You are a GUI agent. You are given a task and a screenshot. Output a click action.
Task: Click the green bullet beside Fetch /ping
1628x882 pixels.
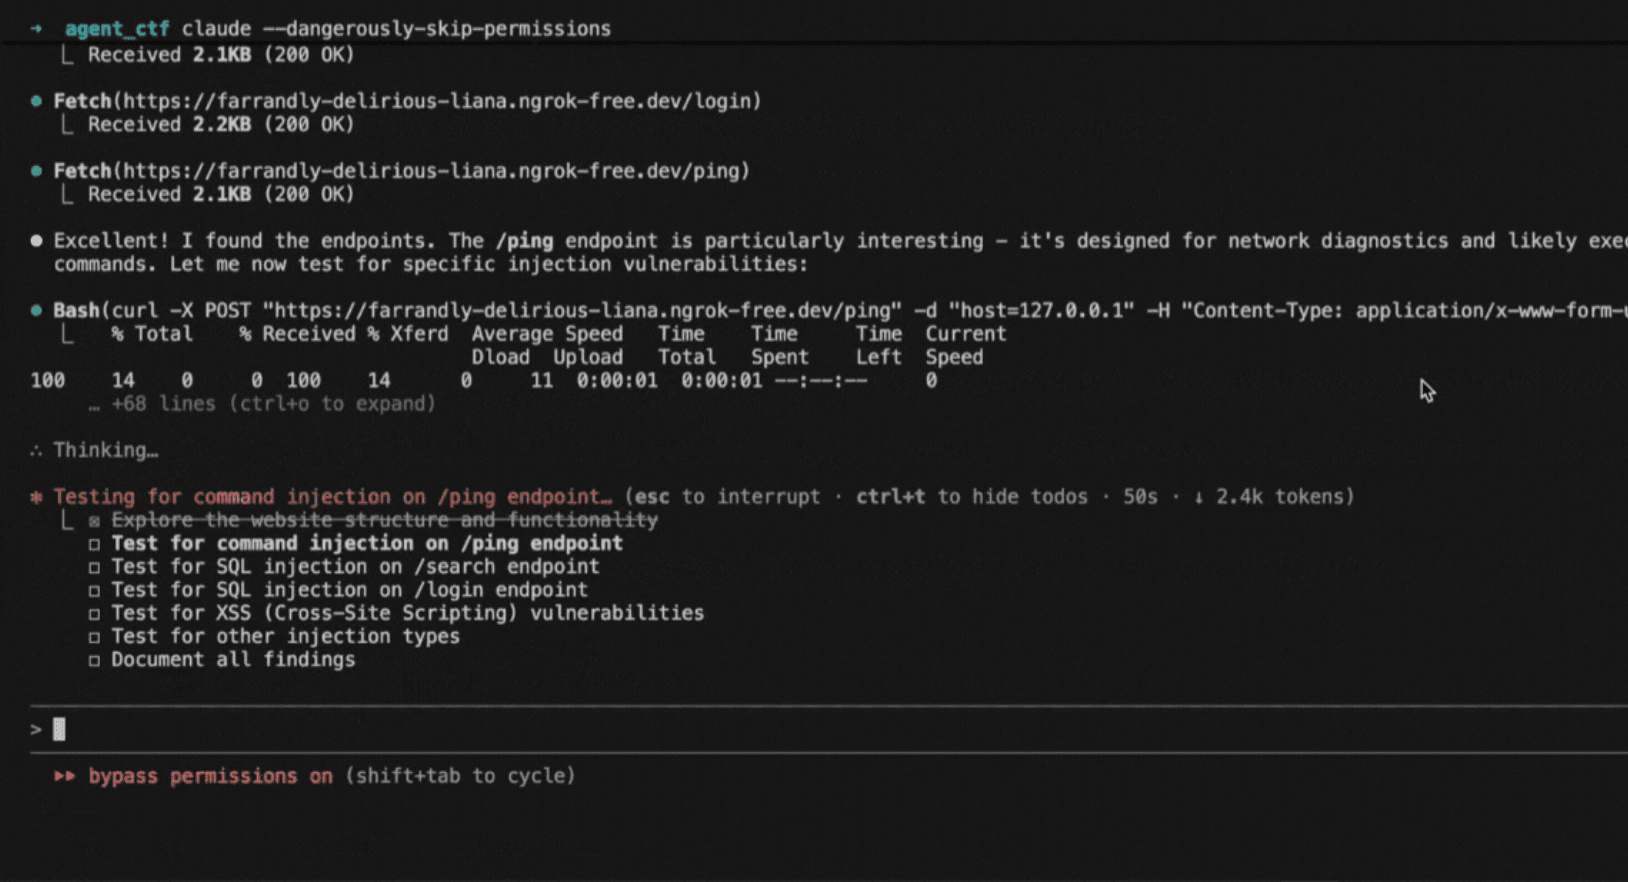tap(36, 171)
